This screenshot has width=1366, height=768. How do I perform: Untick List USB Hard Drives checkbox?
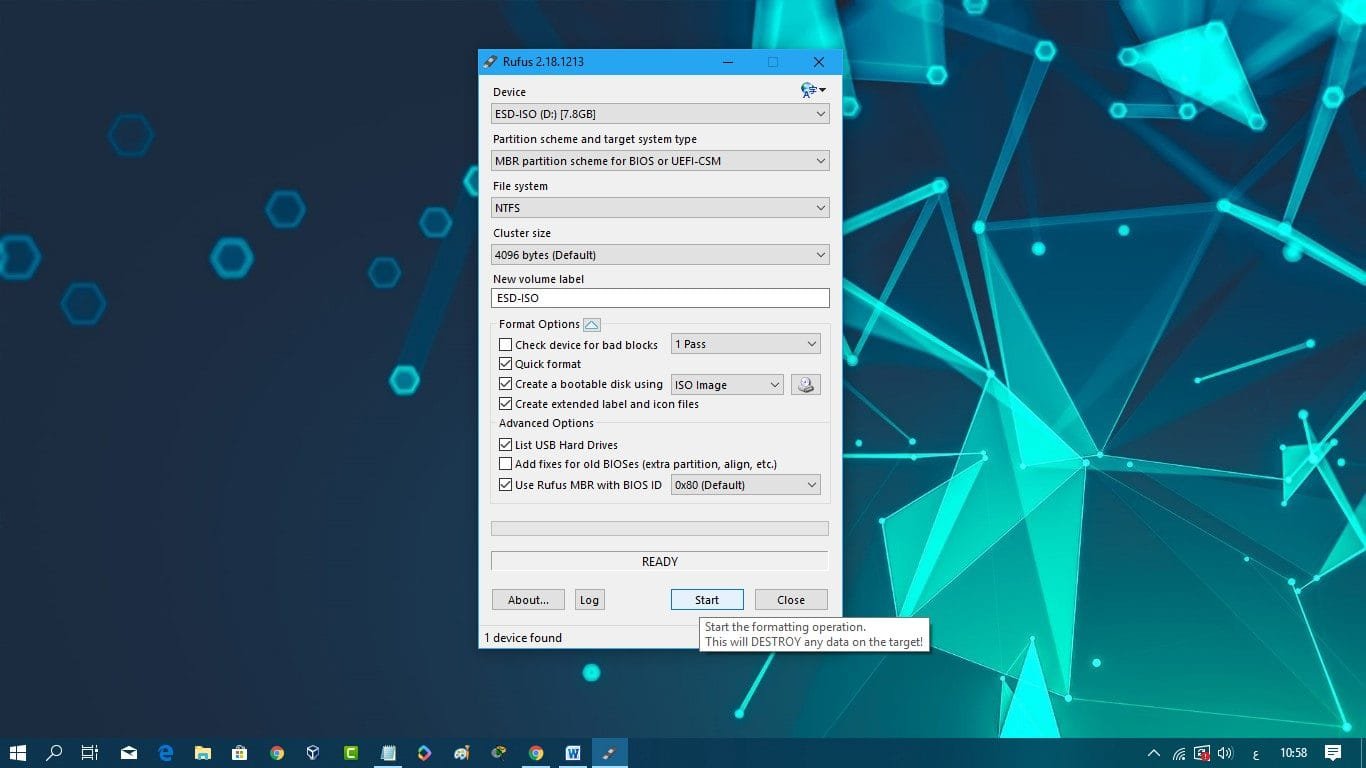point(506,445)
